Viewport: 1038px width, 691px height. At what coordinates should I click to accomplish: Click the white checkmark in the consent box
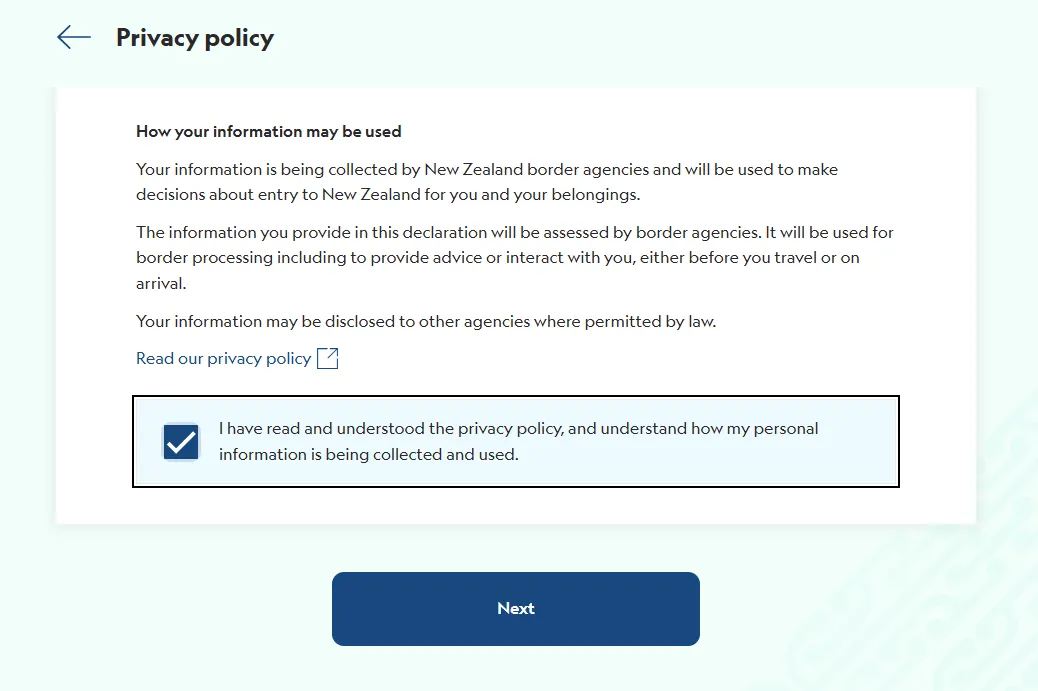pyautogui.click(x=181, y=442)
